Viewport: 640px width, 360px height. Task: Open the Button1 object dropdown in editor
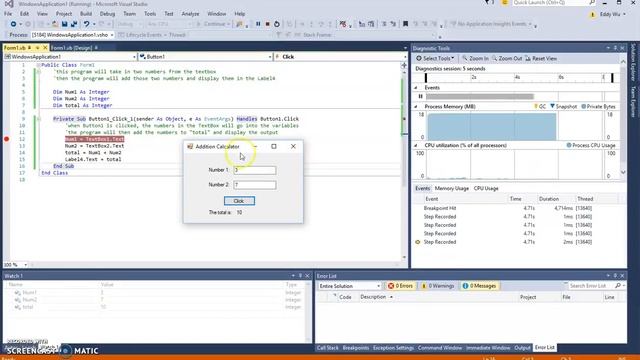[206, 57]
